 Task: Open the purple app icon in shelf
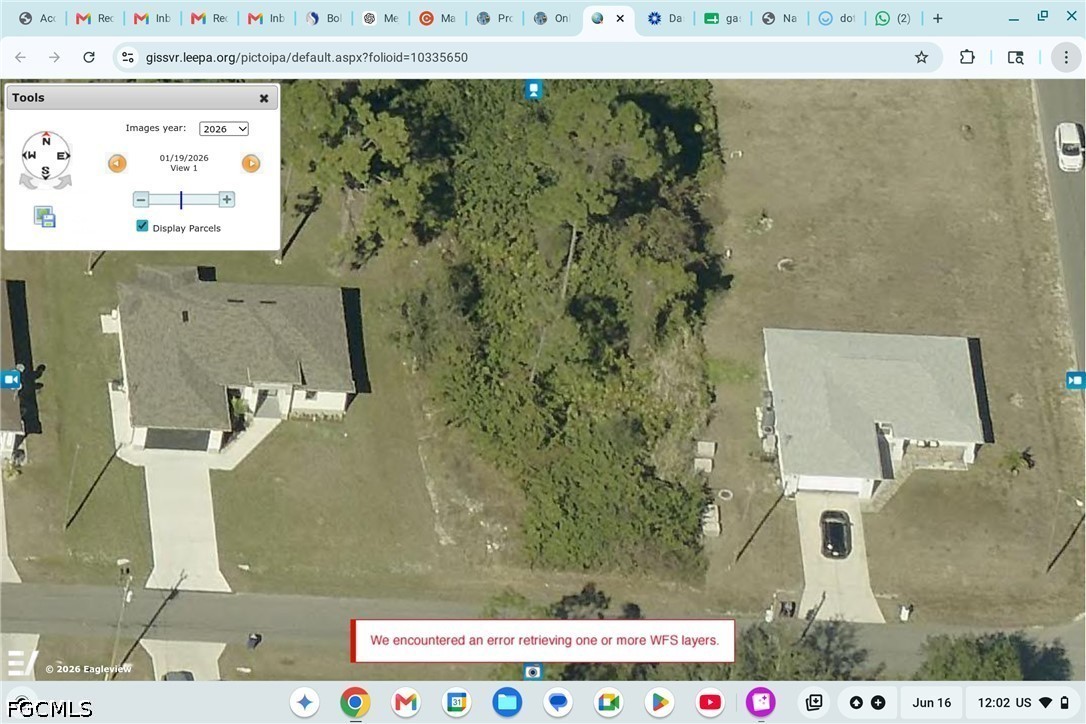(760, 703)
